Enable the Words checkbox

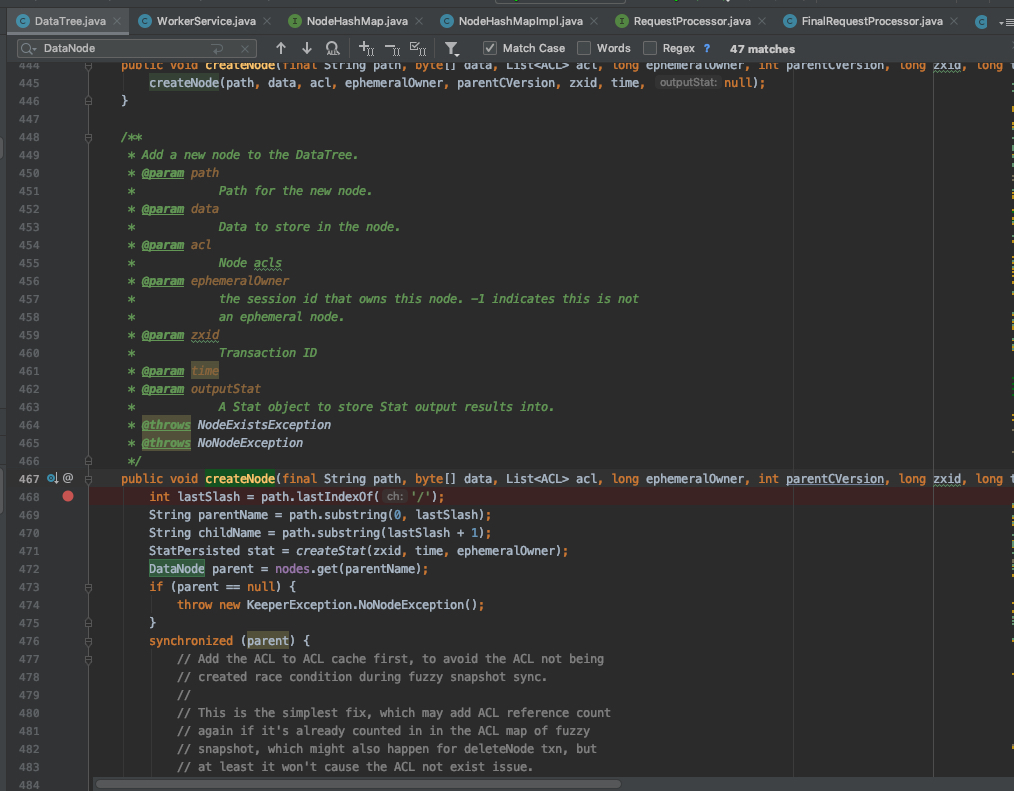(584, 49)
